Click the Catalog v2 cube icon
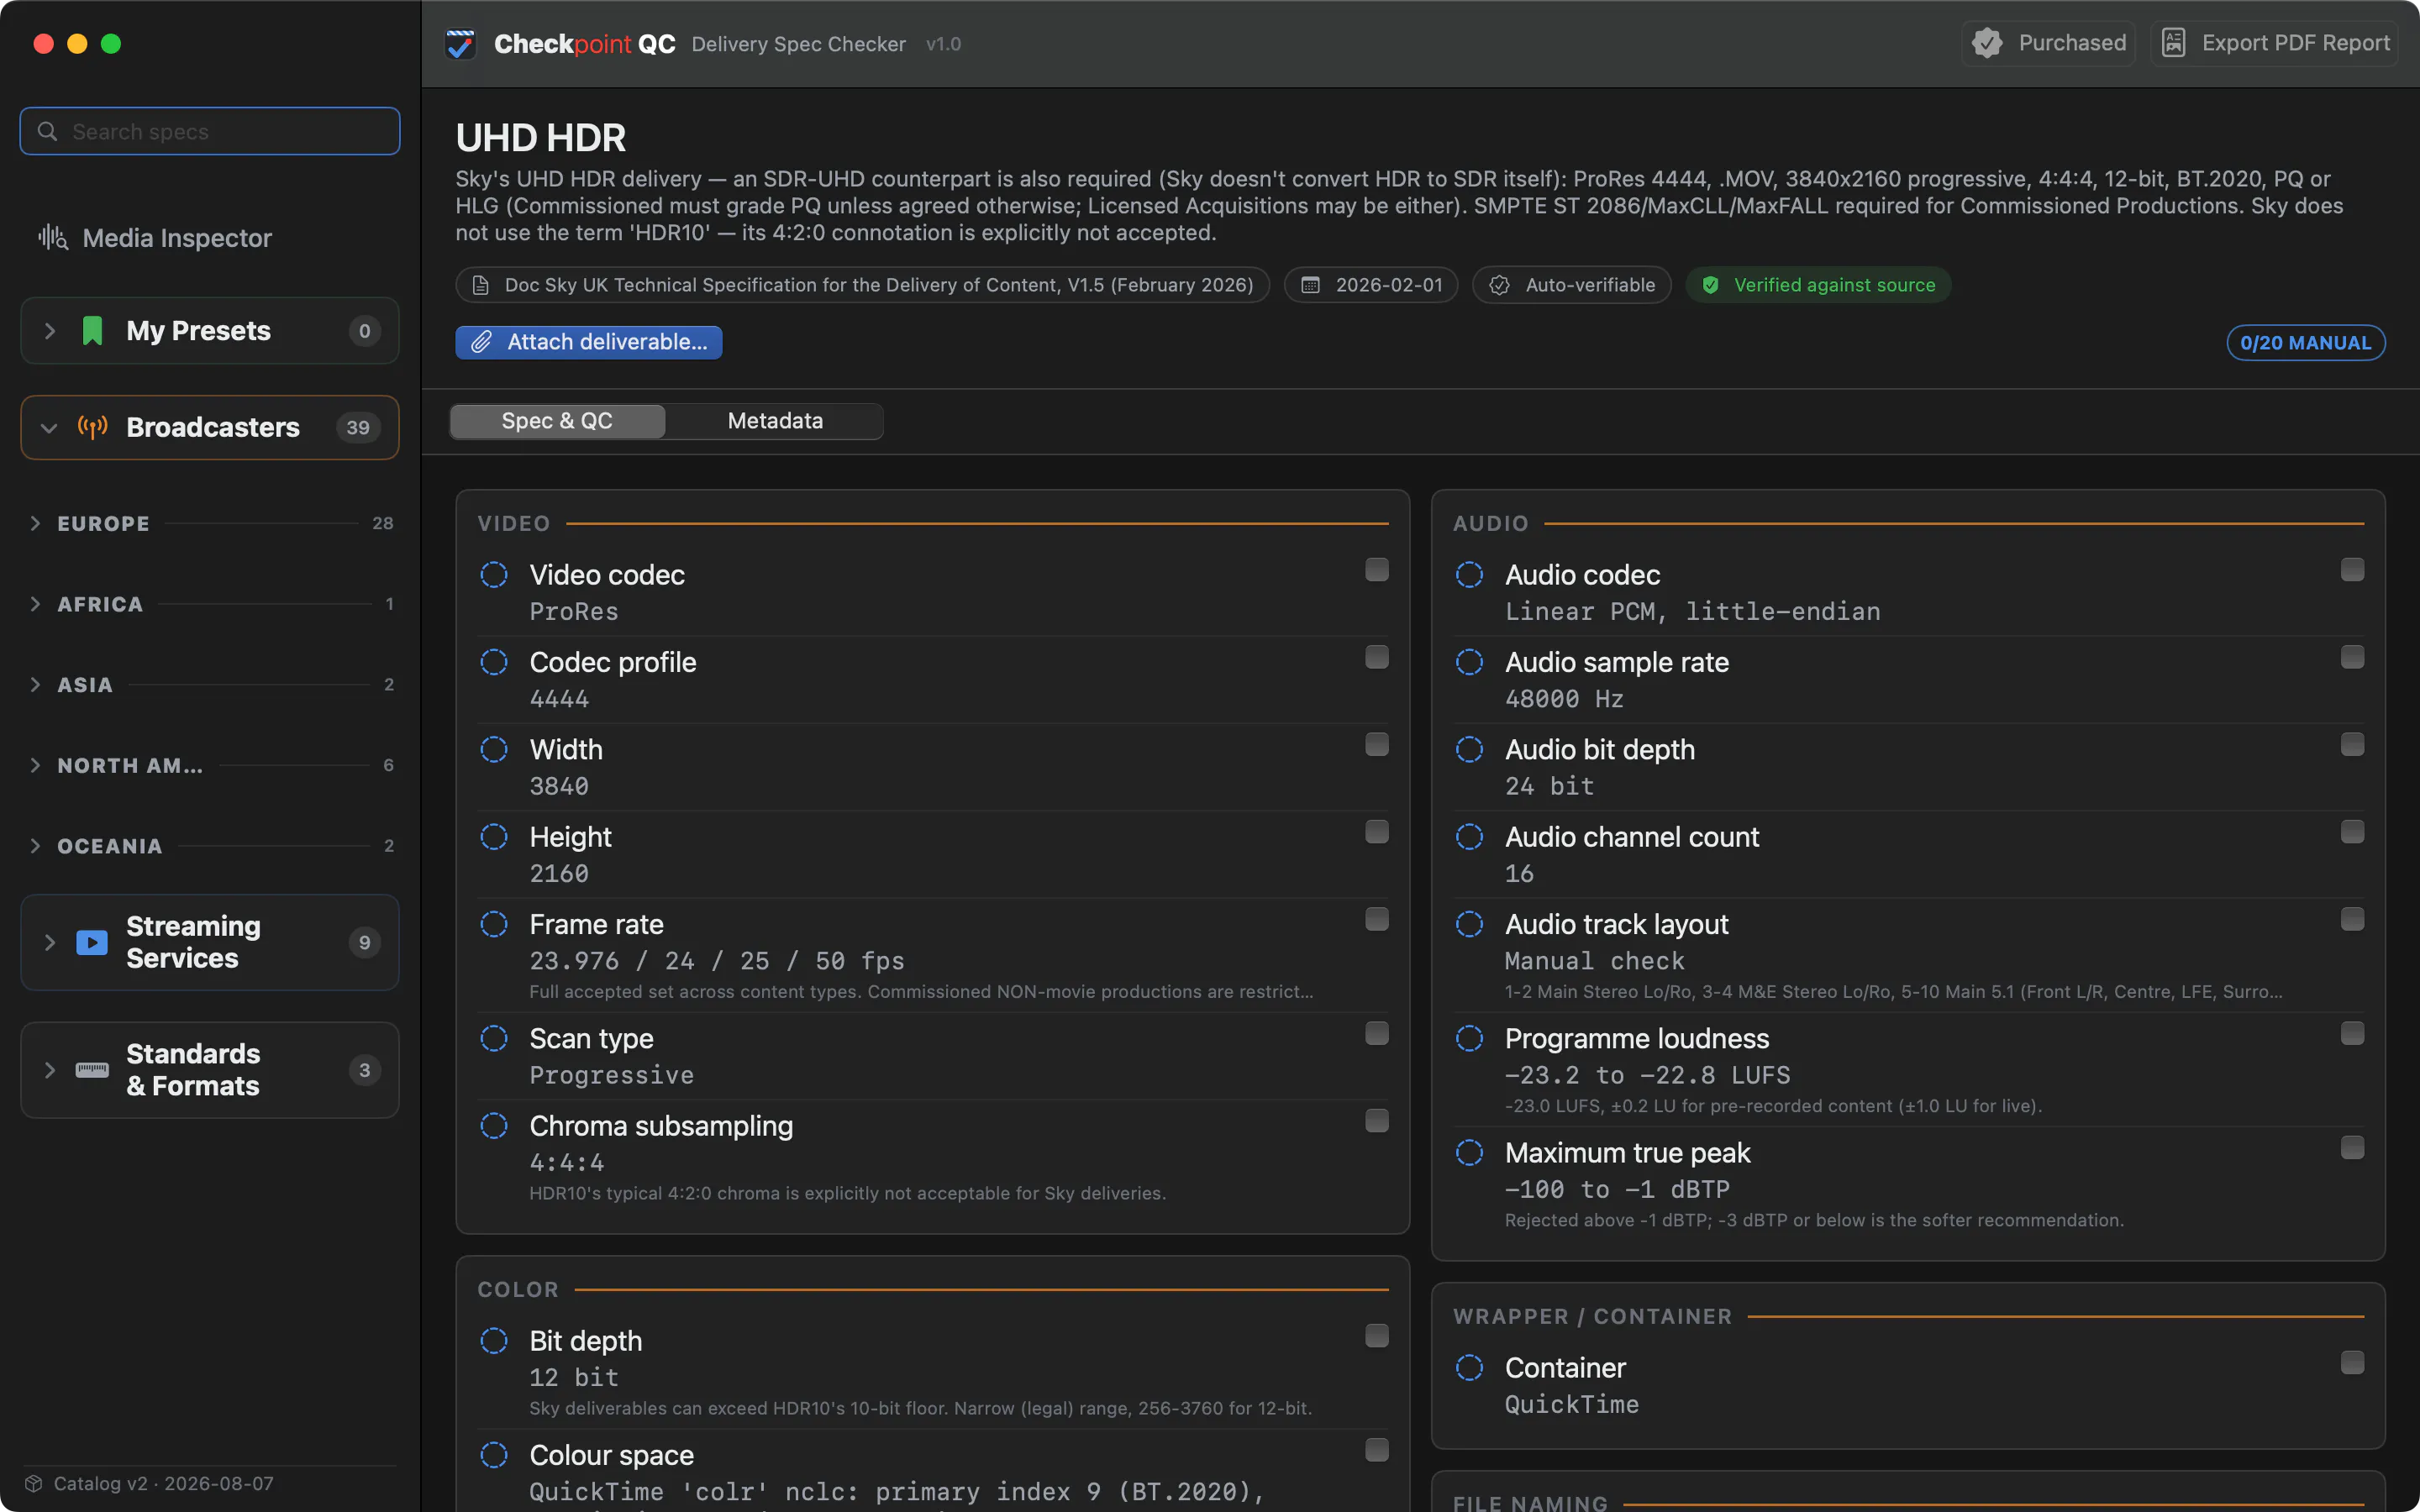2420x1512 pixels. 34,1483
